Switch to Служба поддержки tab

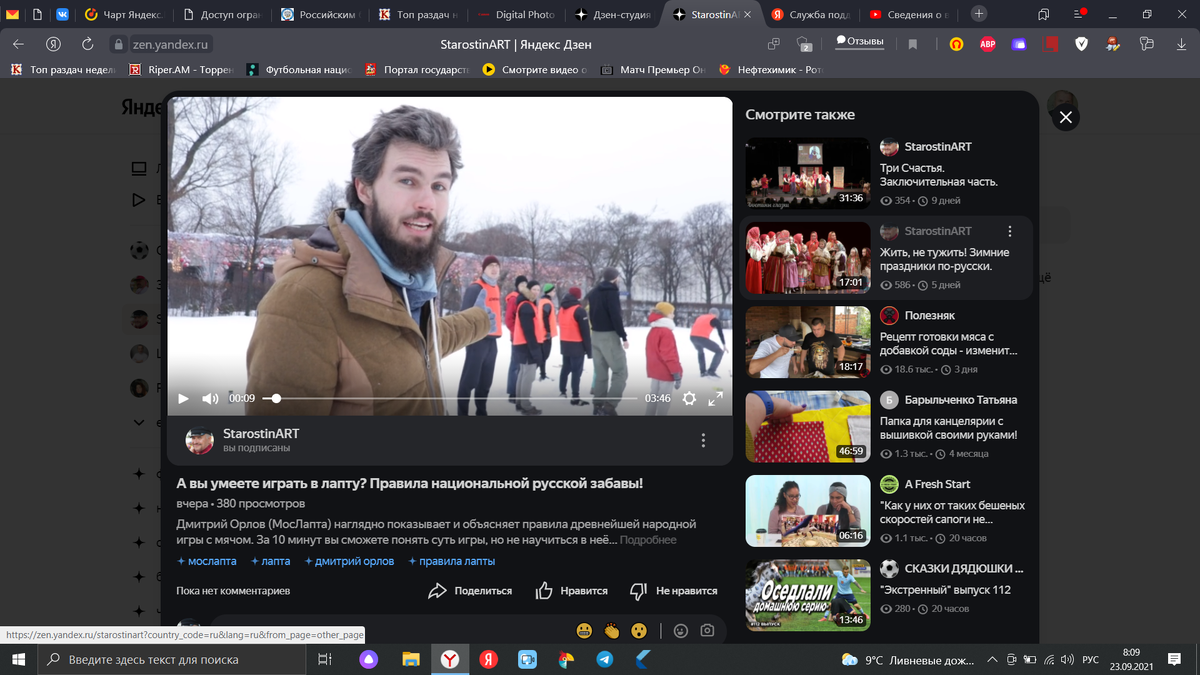[x=810, y=14]
